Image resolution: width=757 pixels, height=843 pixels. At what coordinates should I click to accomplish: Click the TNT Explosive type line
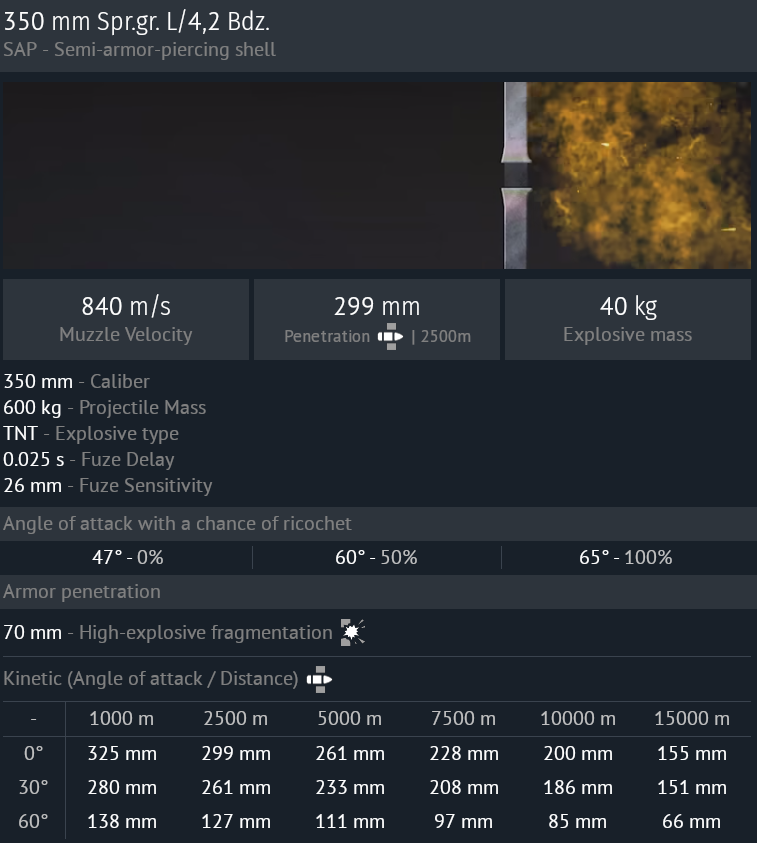click(91, 434)
